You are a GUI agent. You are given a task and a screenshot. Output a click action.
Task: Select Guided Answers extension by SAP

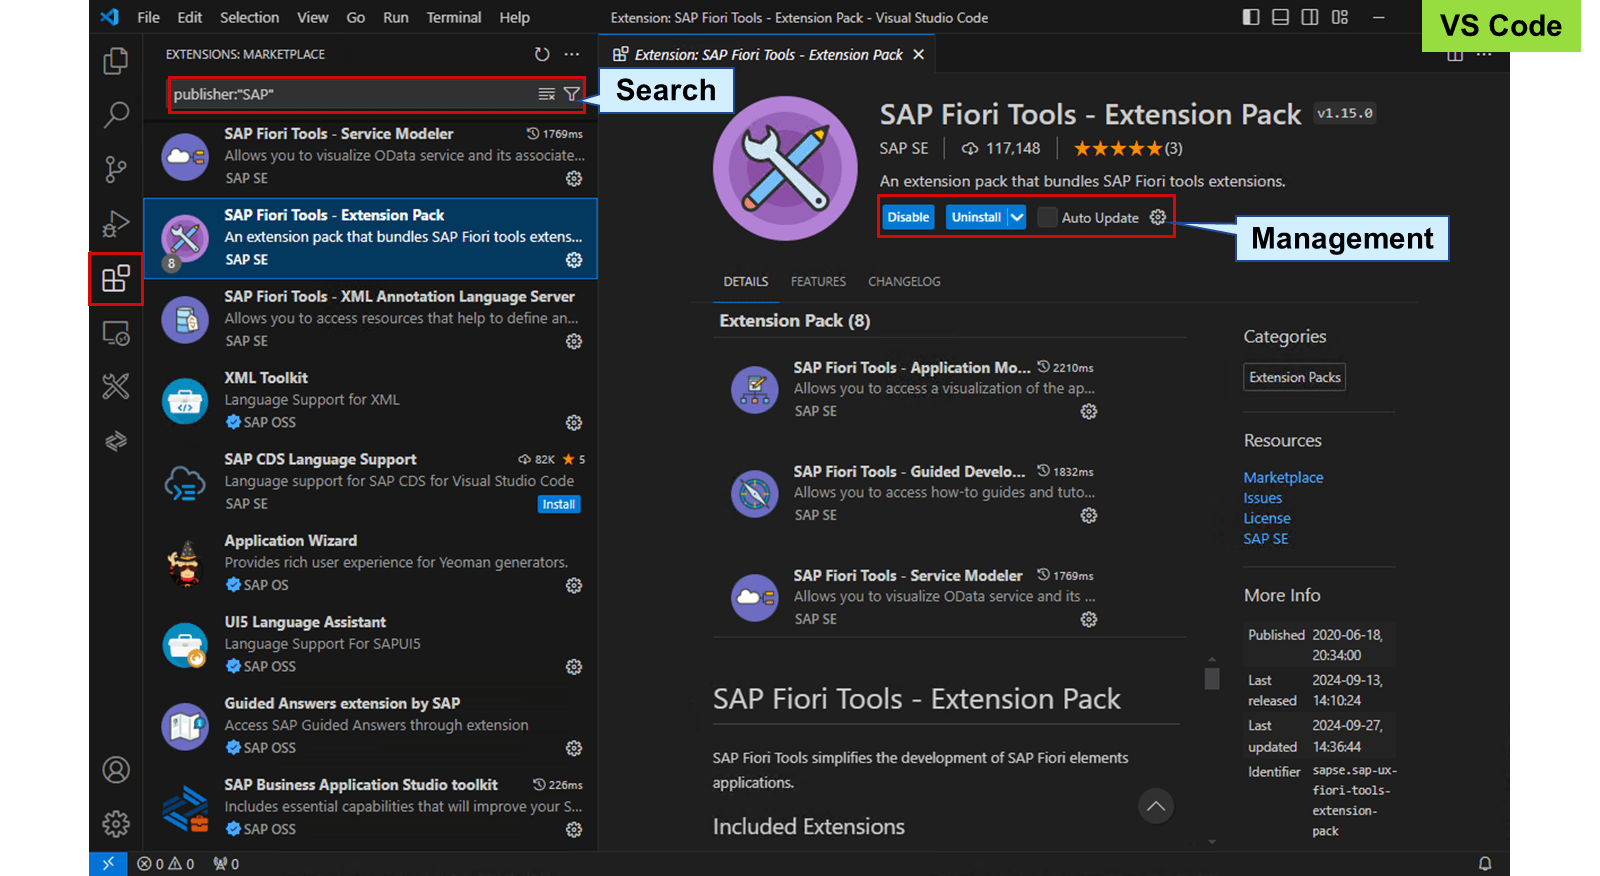pyautogui.click(x=371, y=727)
